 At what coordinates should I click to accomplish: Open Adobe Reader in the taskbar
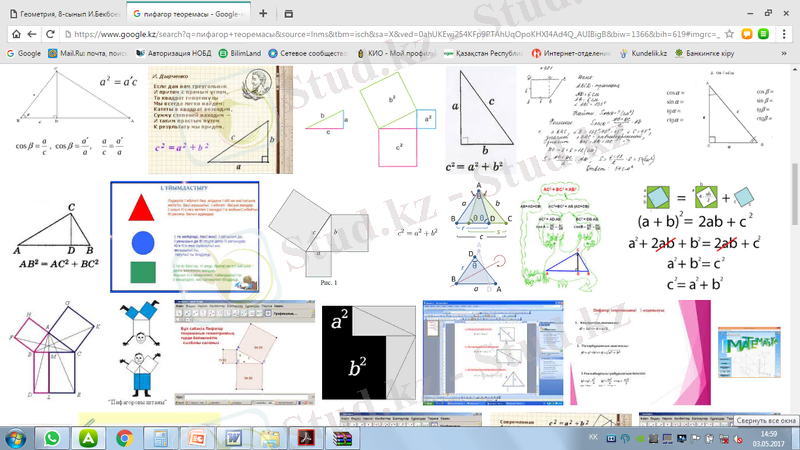pyautogui.click(x=306, y=438)
